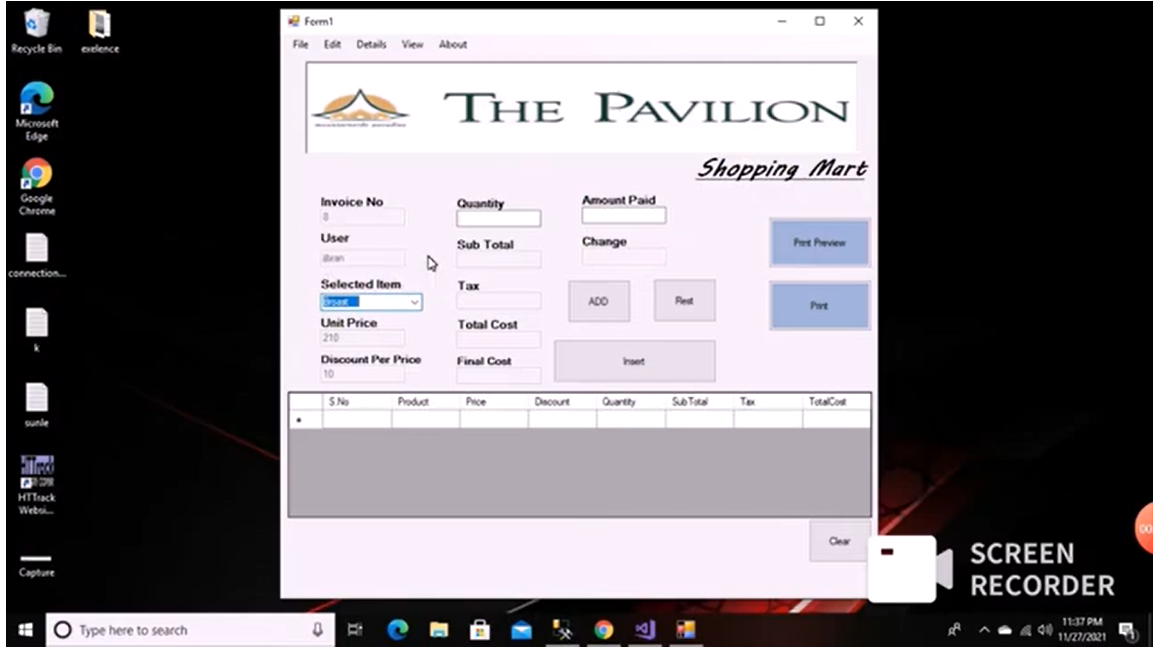Viewport: 1172px width, 647px height.
Task: Focus the Amount Paid input field
Action: click(623, 215)
